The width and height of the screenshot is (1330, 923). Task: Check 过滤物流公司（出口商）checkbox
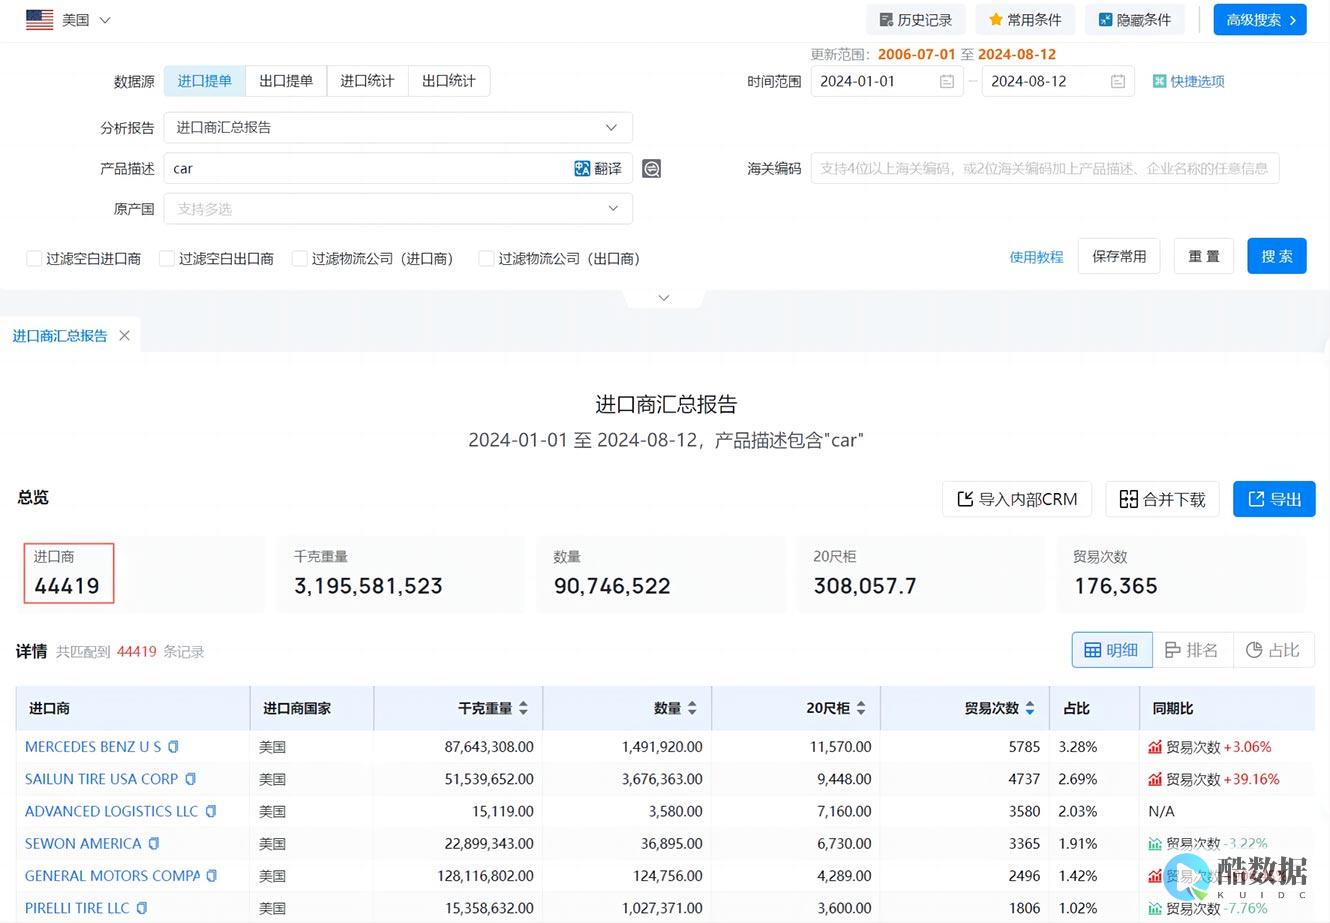[x=486, y=259]
